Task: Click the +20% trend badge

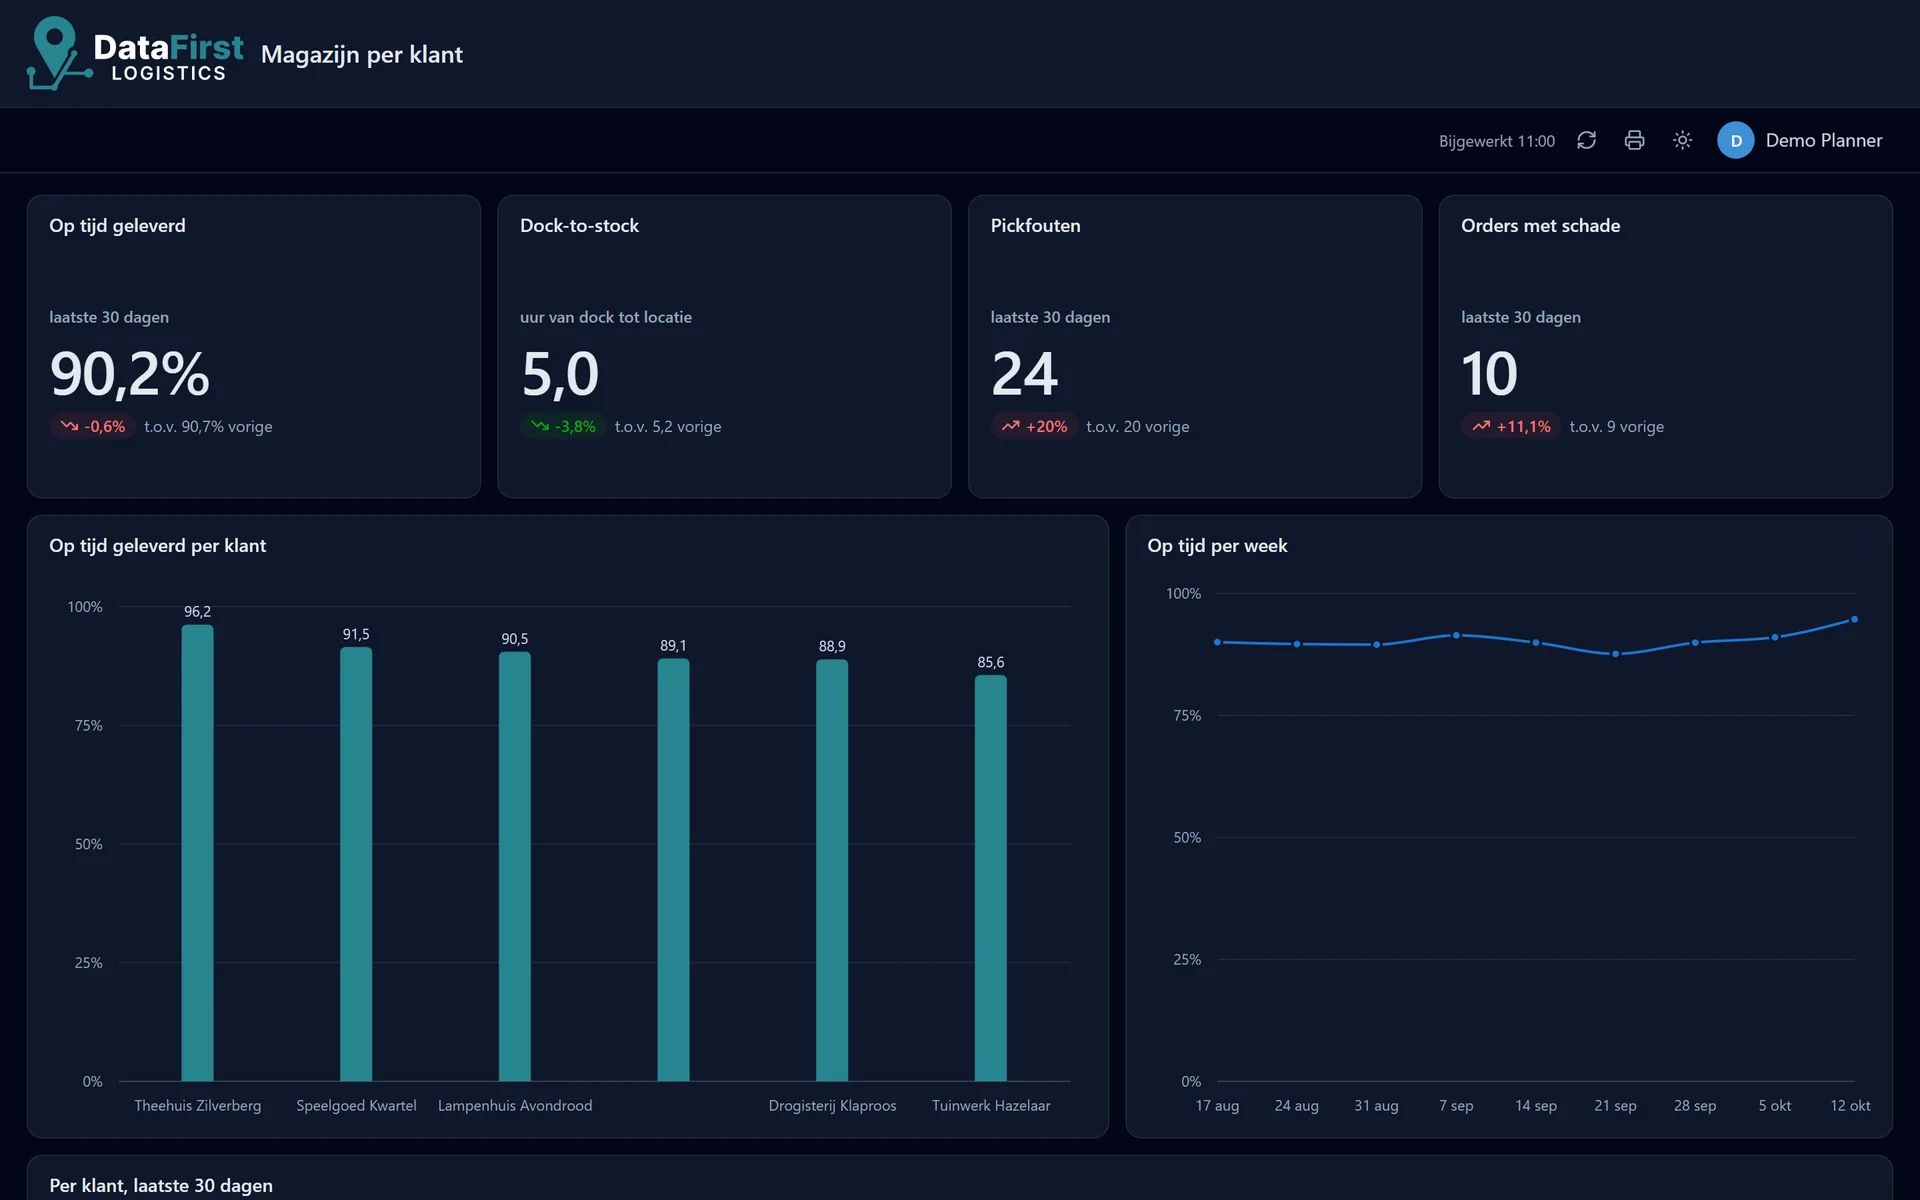Action: click(x=1034, y=426)
